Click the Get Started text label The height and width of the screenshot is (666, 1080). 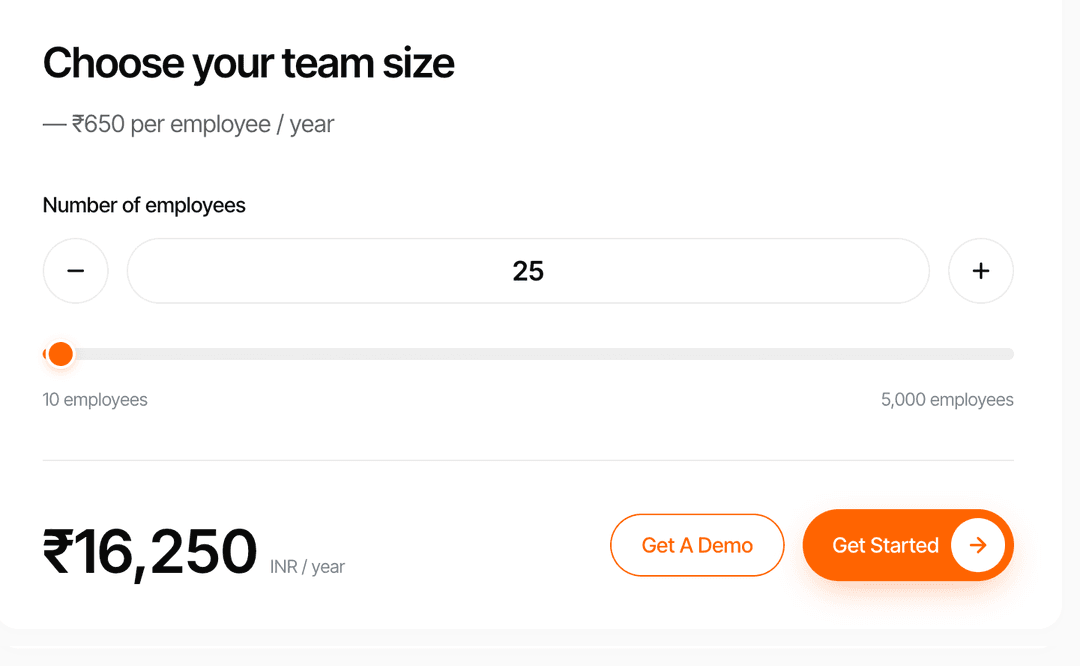[x=885, y=545]
